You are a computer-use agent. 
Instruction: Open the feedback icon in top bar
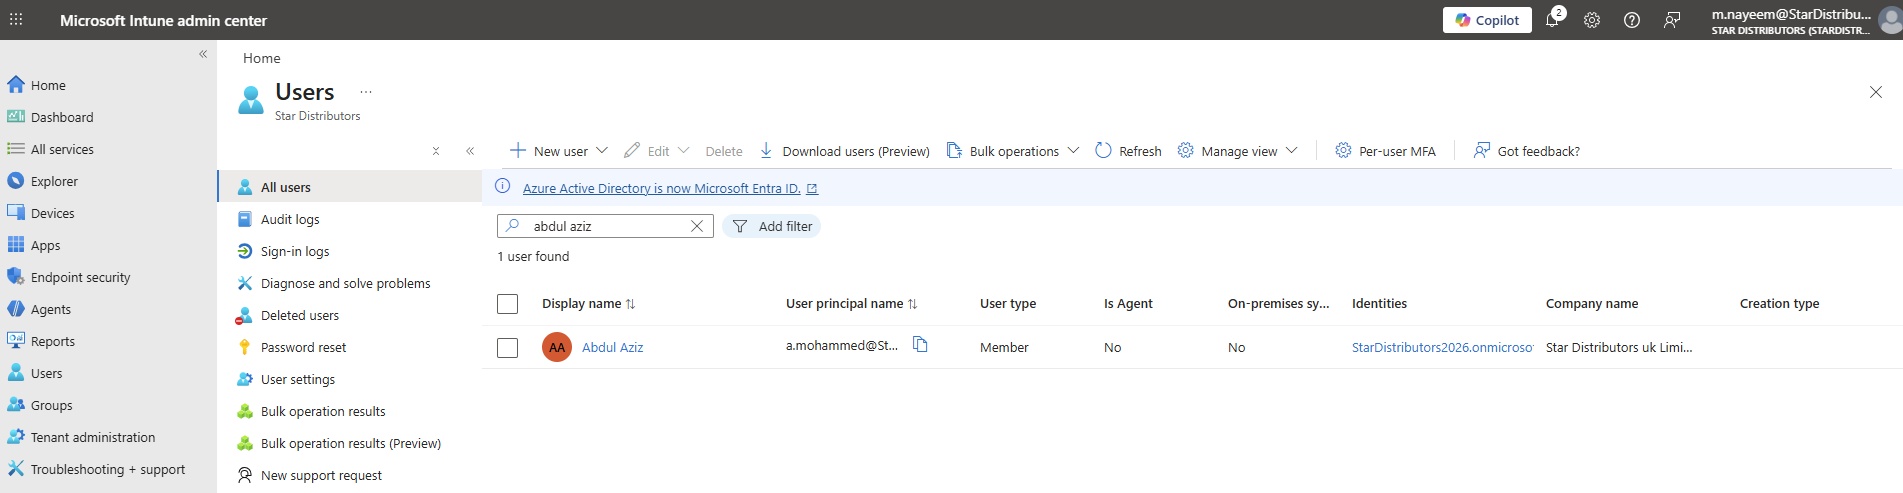pyautogui.click(x=1672, y=20)
